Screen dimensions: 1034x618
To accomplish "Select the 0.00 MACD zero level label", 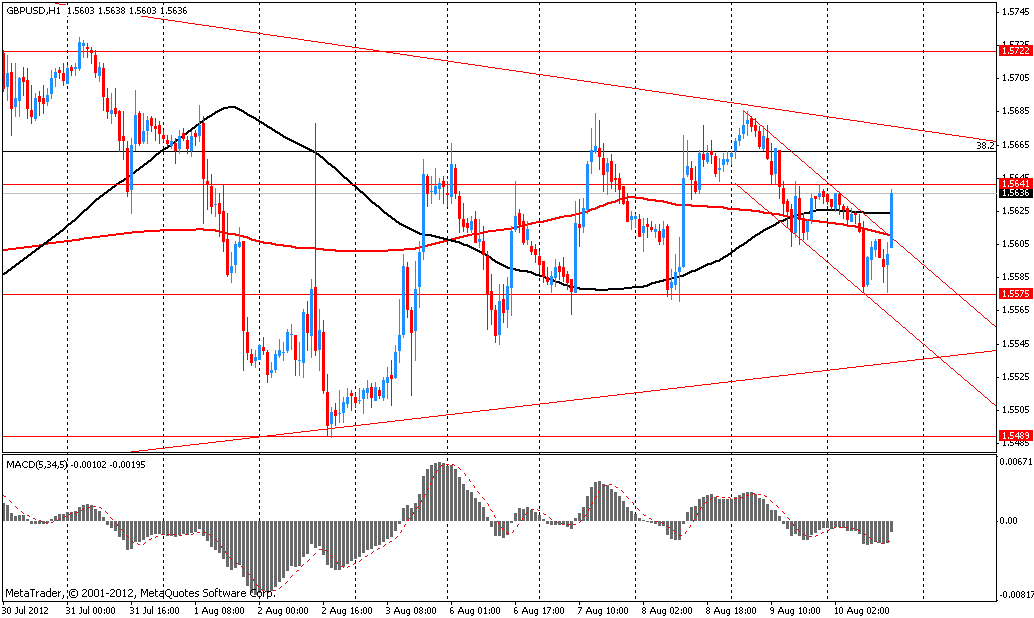I will (1009, 521).
